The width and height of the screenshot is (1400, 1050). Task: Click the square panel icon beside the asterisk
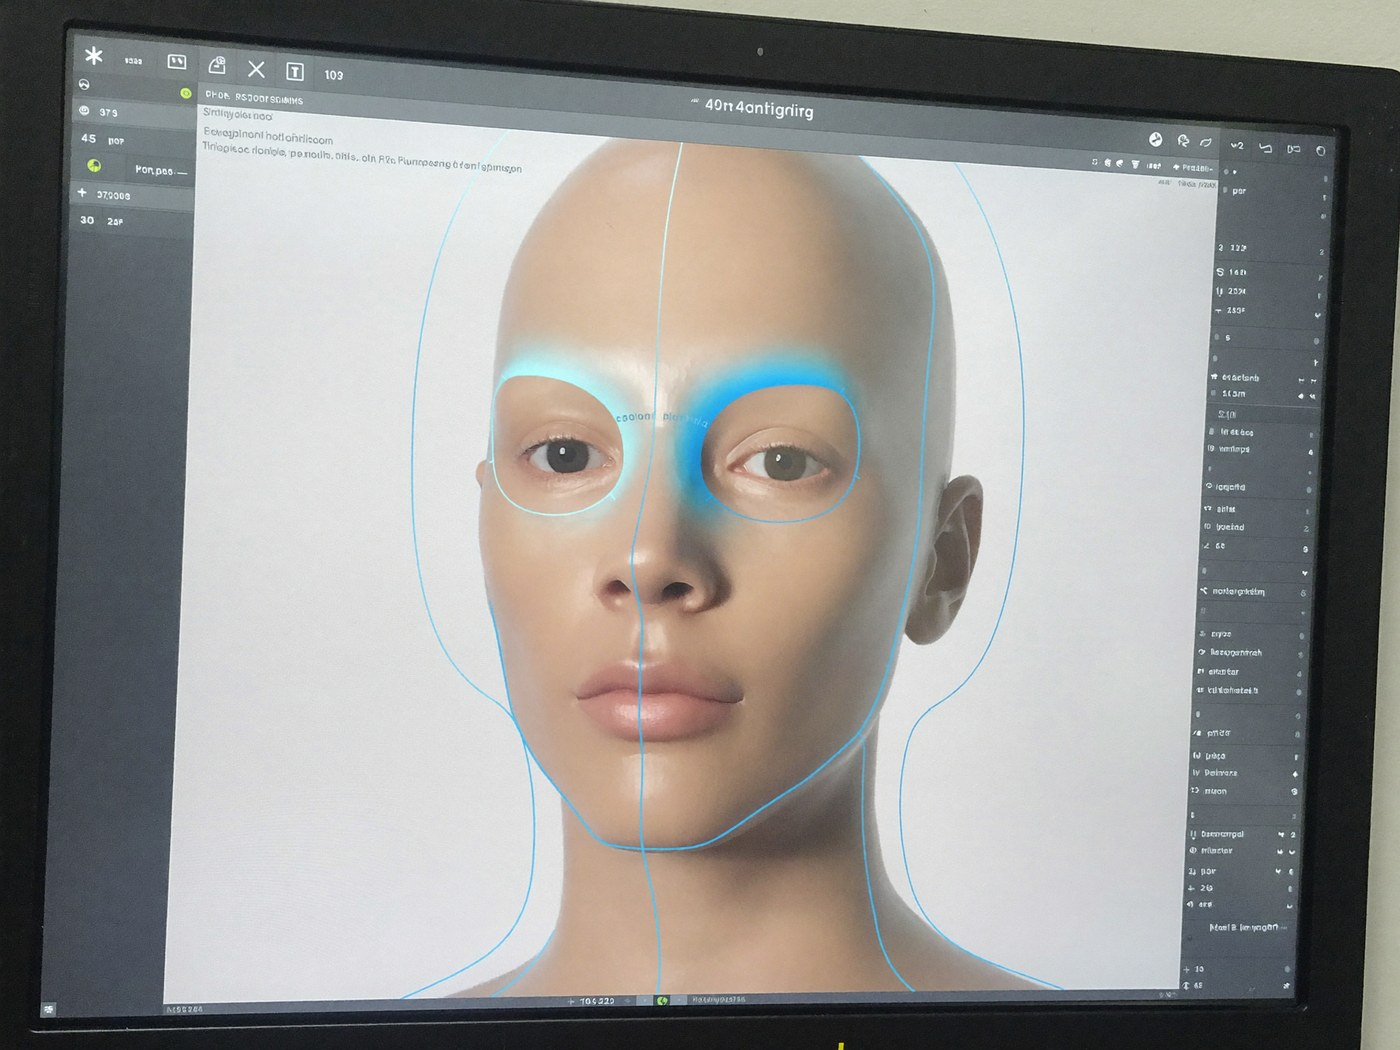[x=177, y=62]
